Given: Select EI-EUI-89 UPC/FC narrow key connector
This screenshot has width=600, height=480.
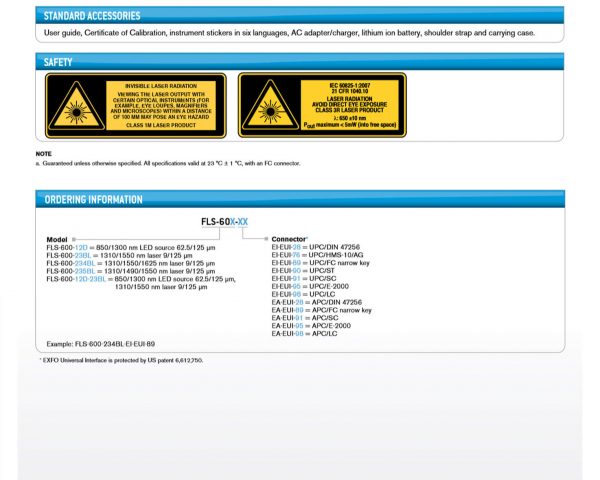Looking at the screenshot, I should pos(321,263).
